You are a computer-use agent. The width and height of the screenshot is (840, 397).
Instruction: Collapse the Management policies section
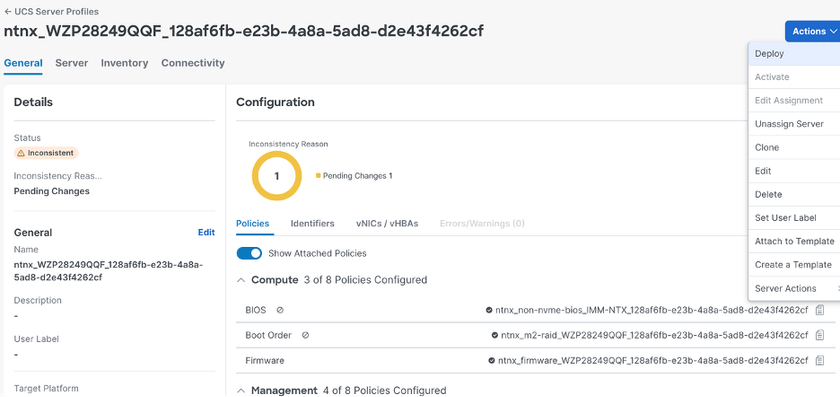click(242, 391)
